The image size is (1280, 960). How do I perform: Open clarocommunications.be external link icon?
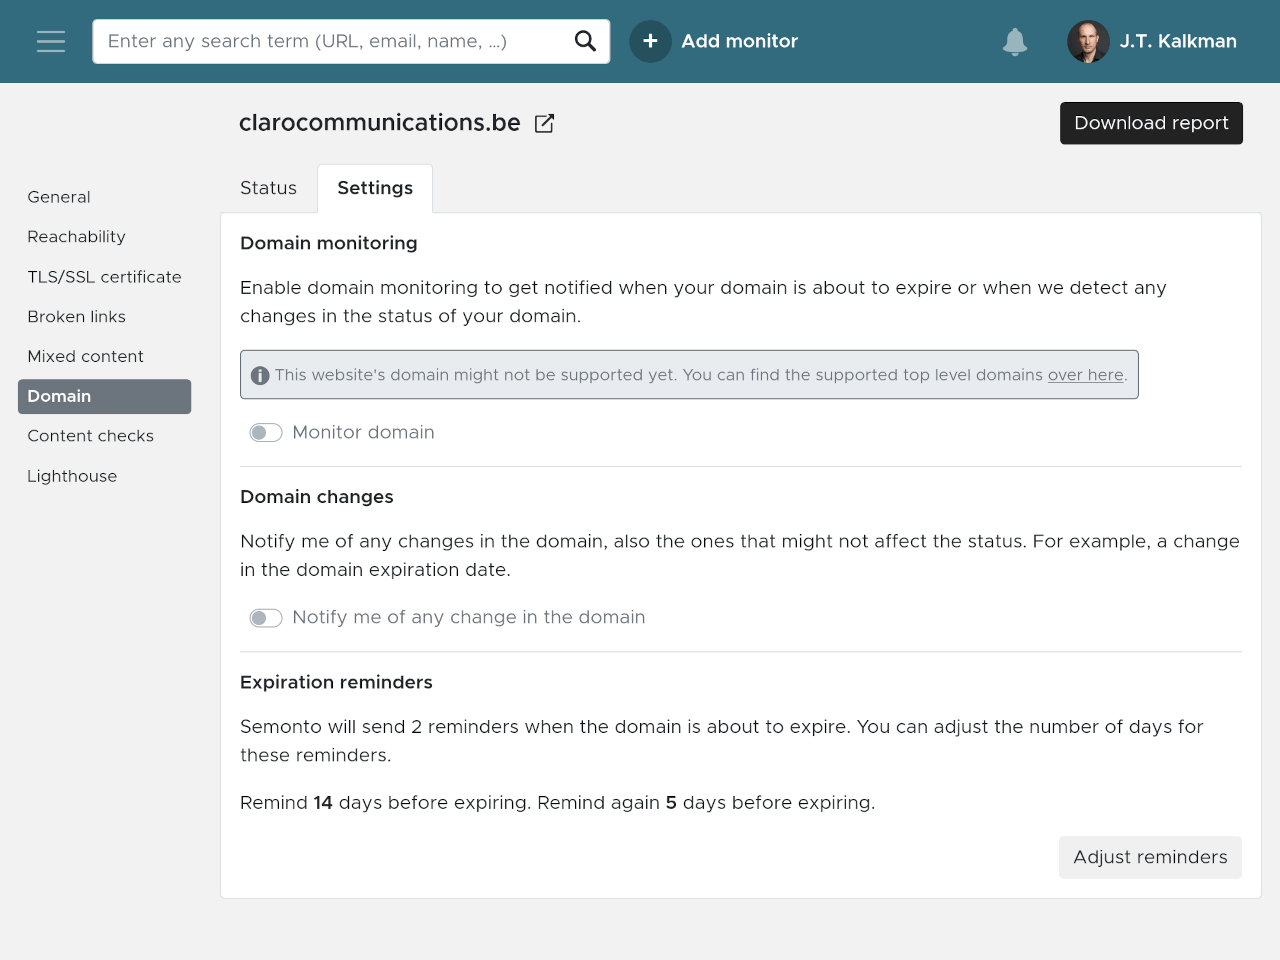[x=544, y=123]
